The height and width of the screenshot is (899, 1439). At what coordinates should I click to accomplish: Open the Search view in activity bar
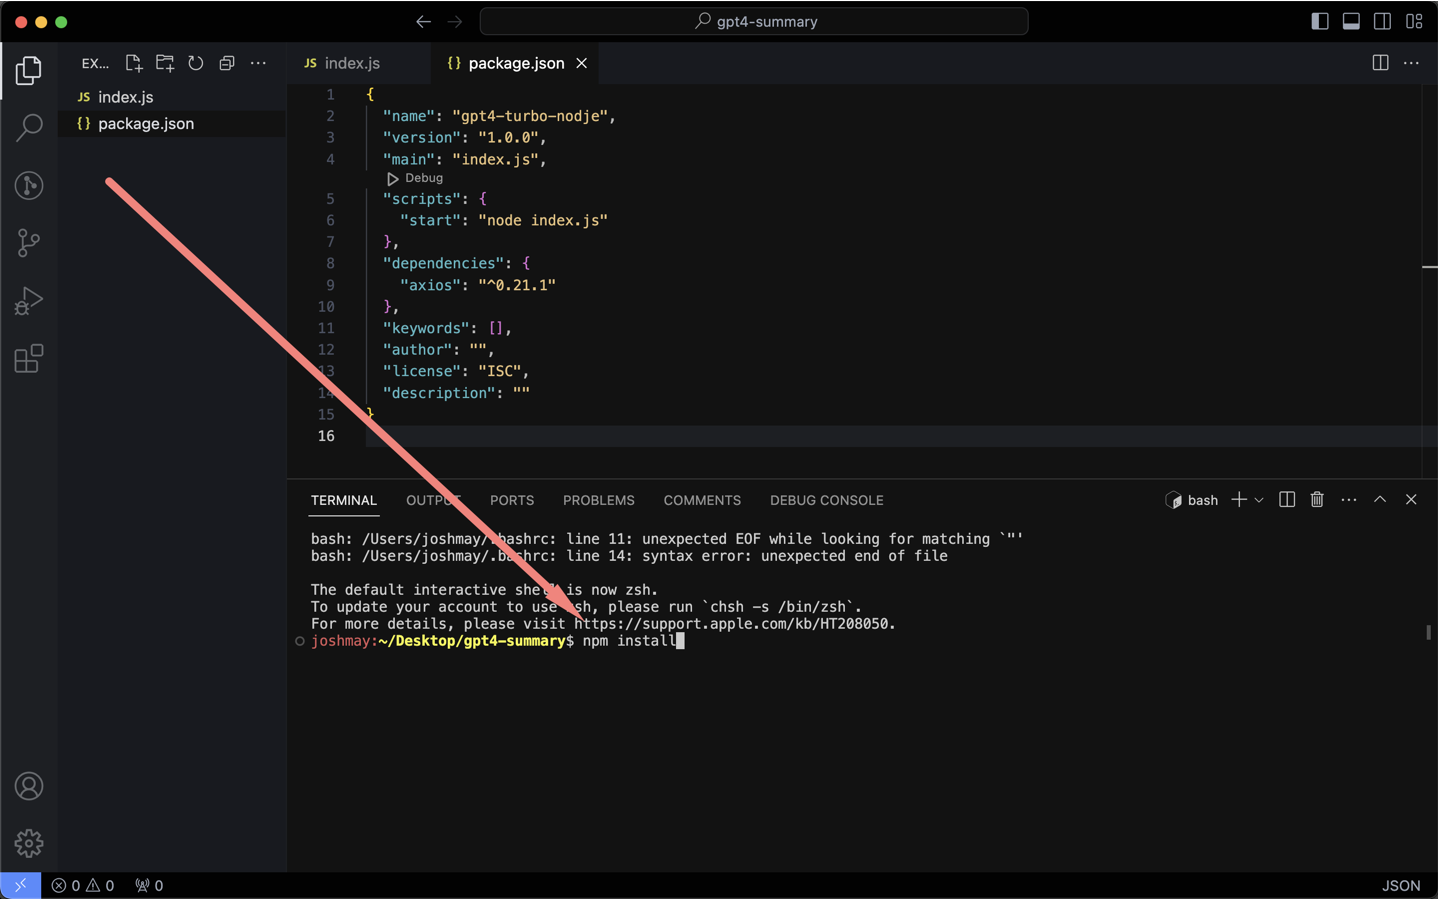(x=29, y=127)
